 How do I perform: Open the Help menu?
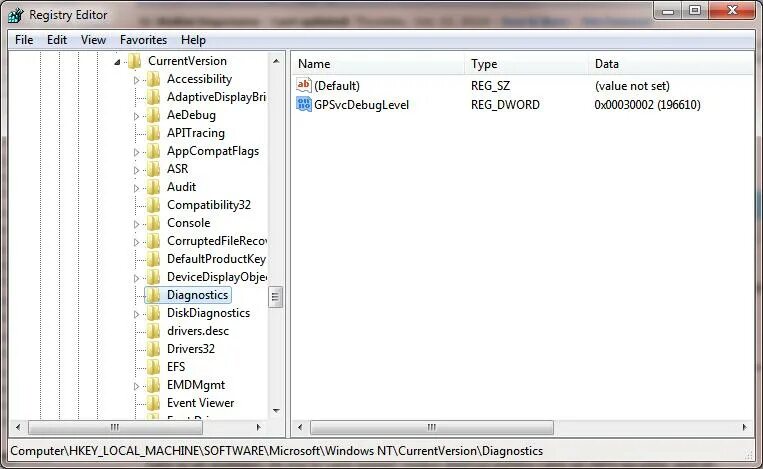click(193, 40)
